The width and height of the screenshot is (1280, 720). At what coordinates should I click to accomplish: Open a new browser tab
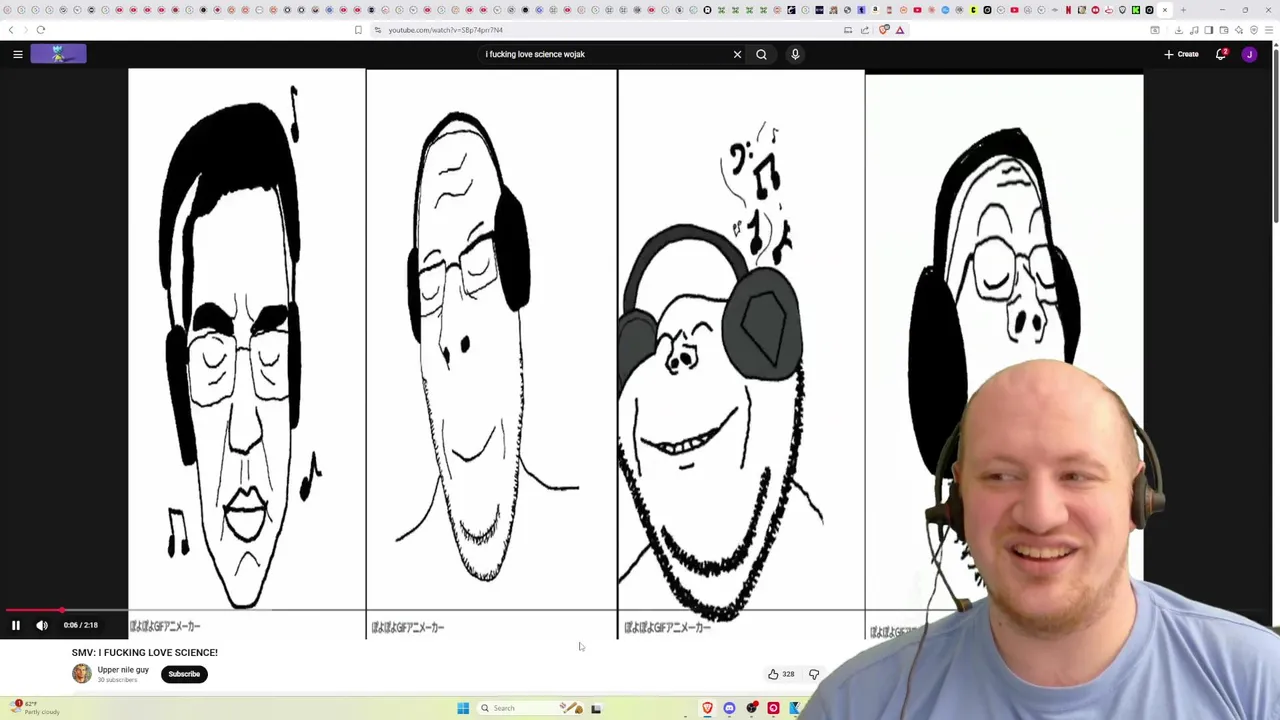pyautogui.click(x=1183, y=10)
